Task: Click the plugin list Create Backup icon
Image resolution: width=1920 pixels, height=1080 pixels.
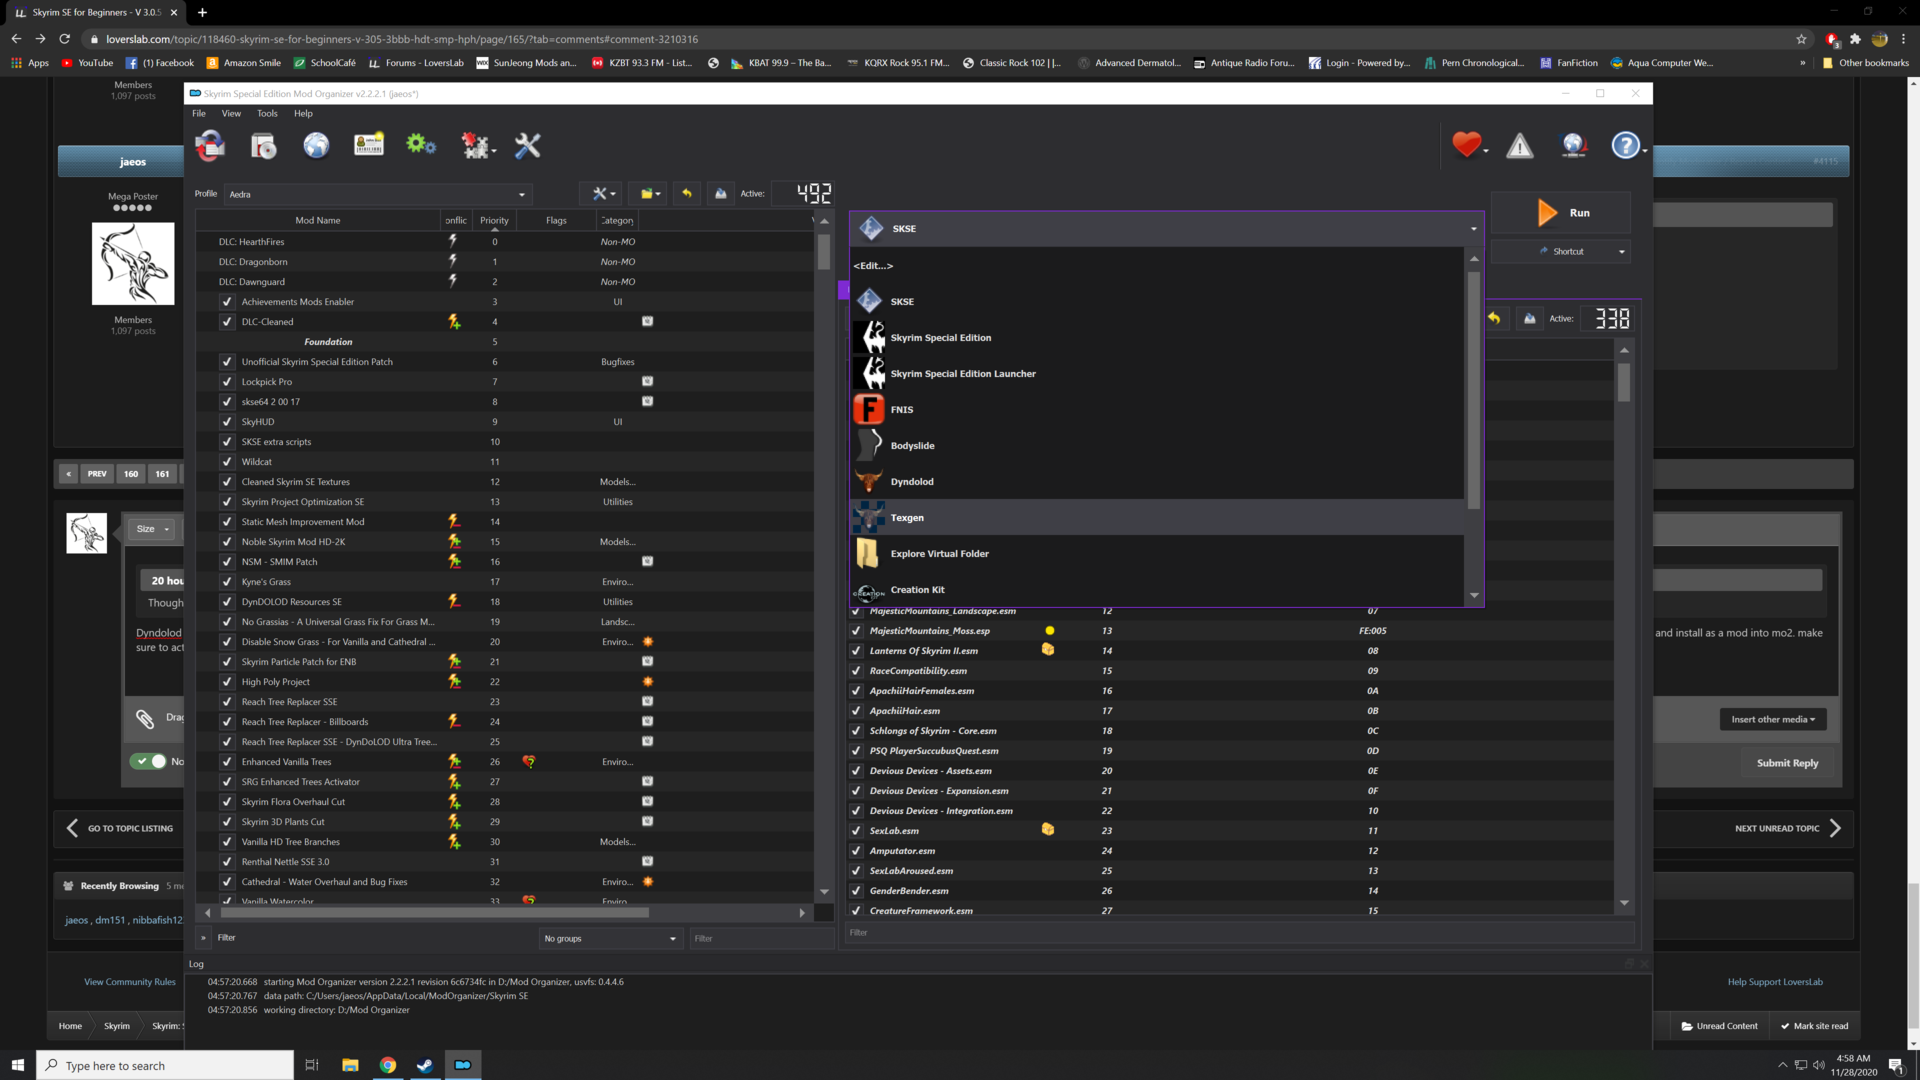Action: pos(1529,318)
